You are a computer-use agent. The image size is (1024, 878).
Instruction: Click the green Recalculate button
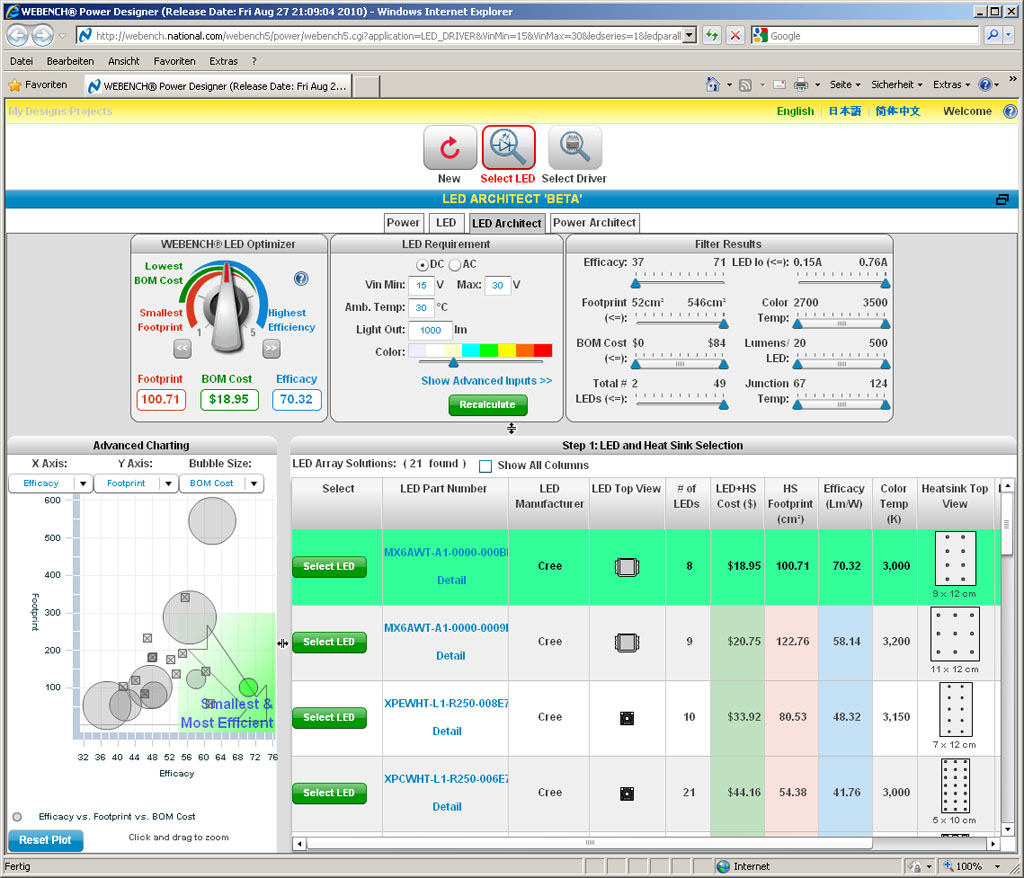[487, 405]
